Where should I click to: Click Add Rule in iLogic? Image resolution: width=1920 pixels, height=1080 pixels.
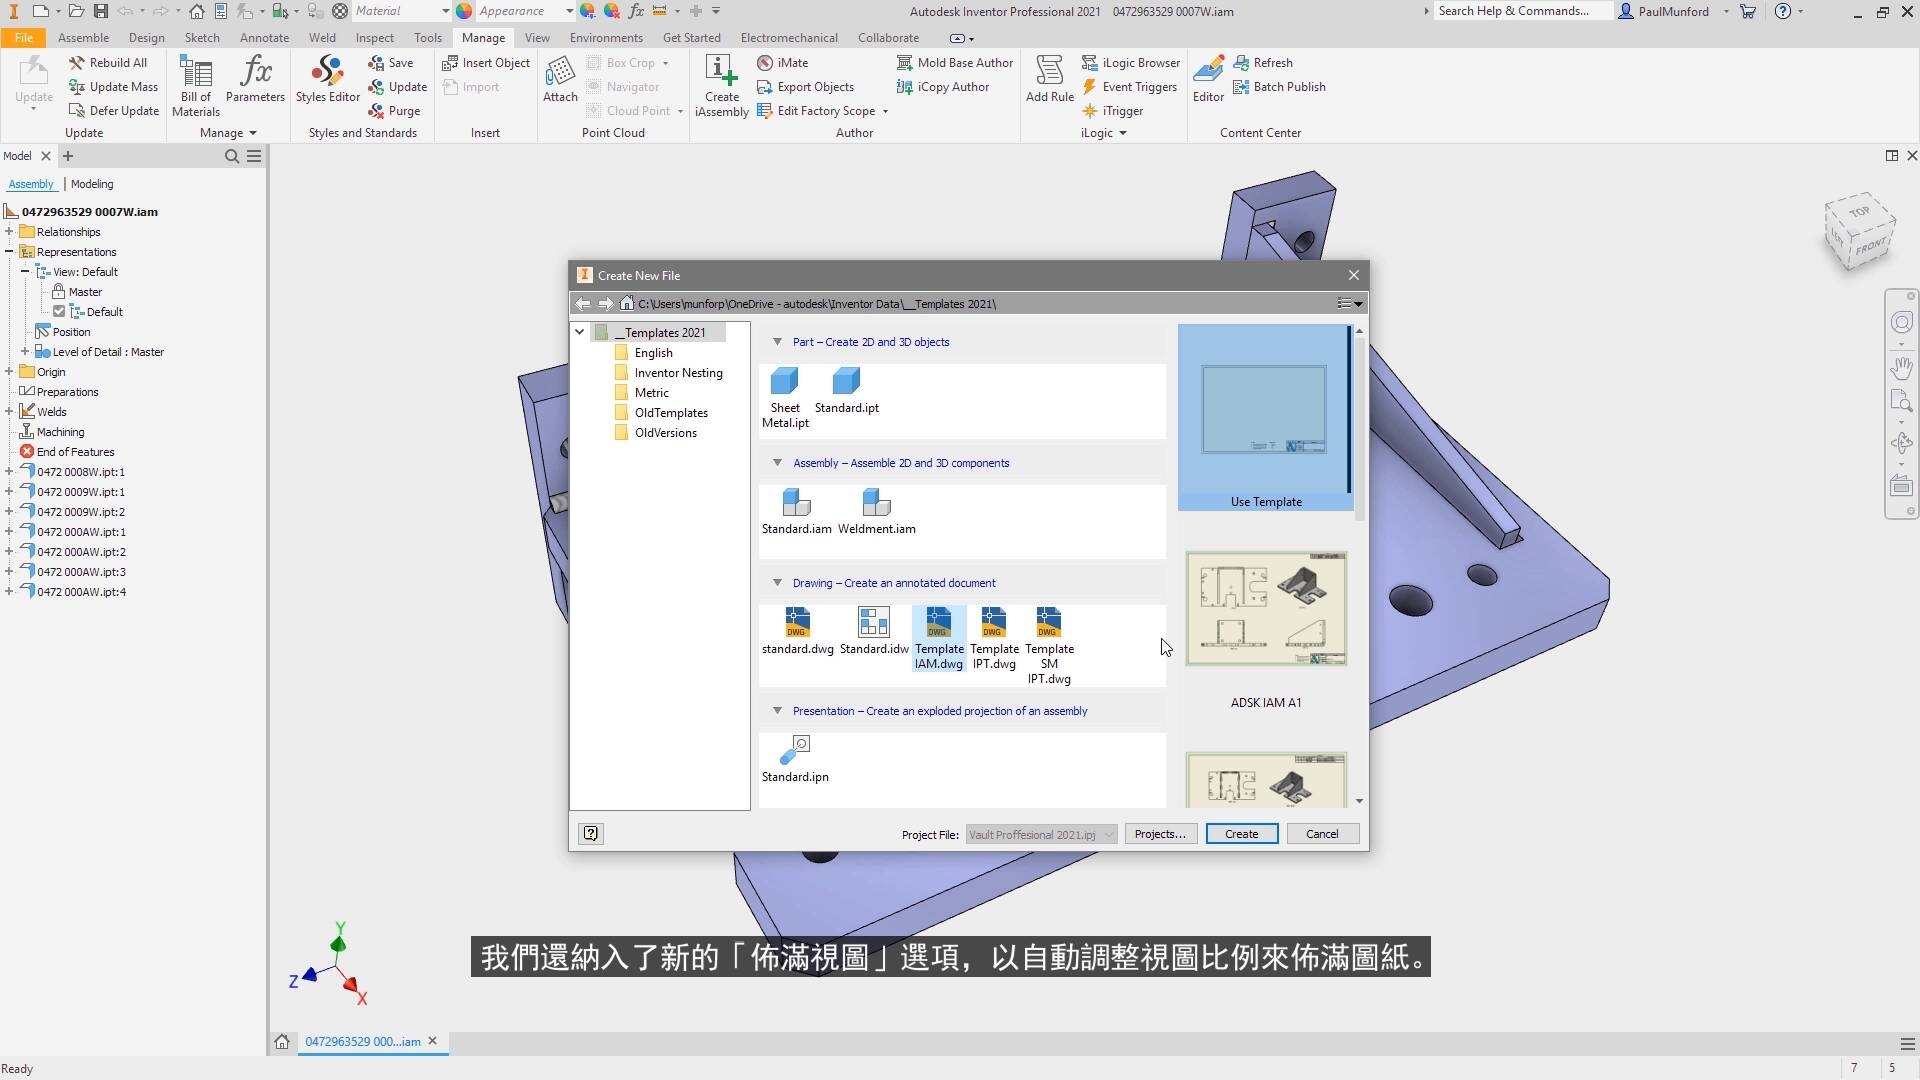[1049, 80]
